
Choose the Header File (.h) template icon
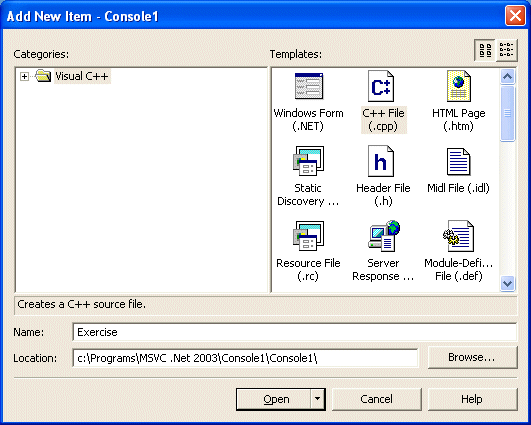pos(381,161)
